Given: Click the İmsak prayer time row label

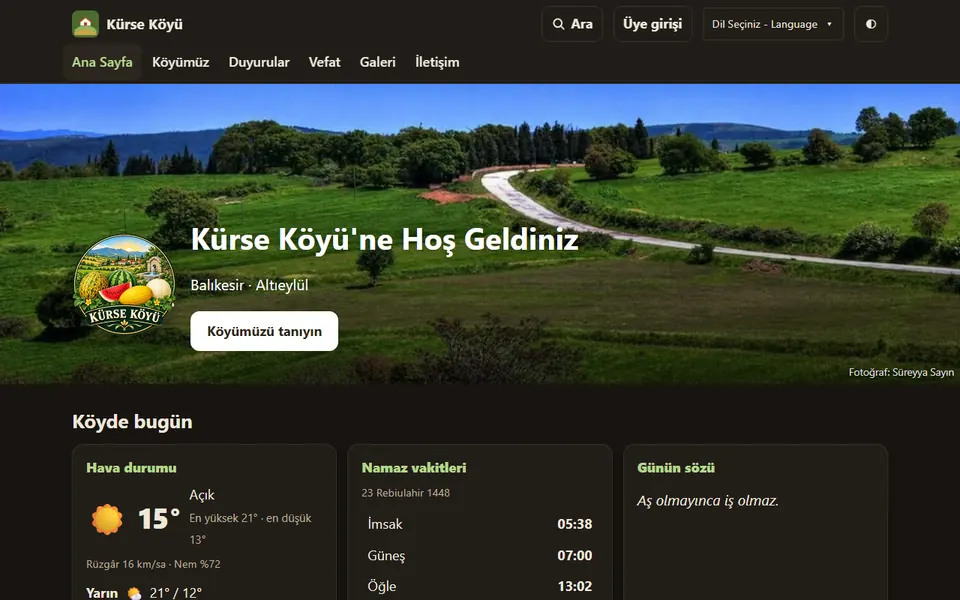Looking at the screenshot, I should click(385, 524).
